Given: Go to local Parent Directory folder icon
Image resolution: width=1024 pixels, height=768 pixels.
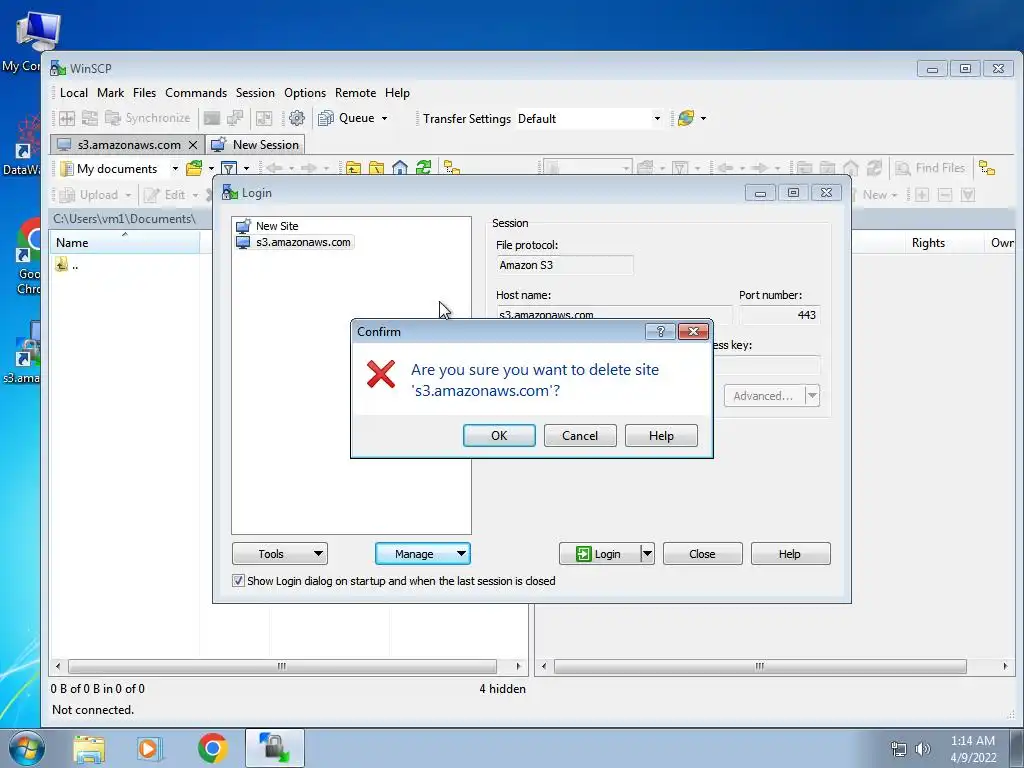Looking at the screenshot, I should tap(353, 168).
